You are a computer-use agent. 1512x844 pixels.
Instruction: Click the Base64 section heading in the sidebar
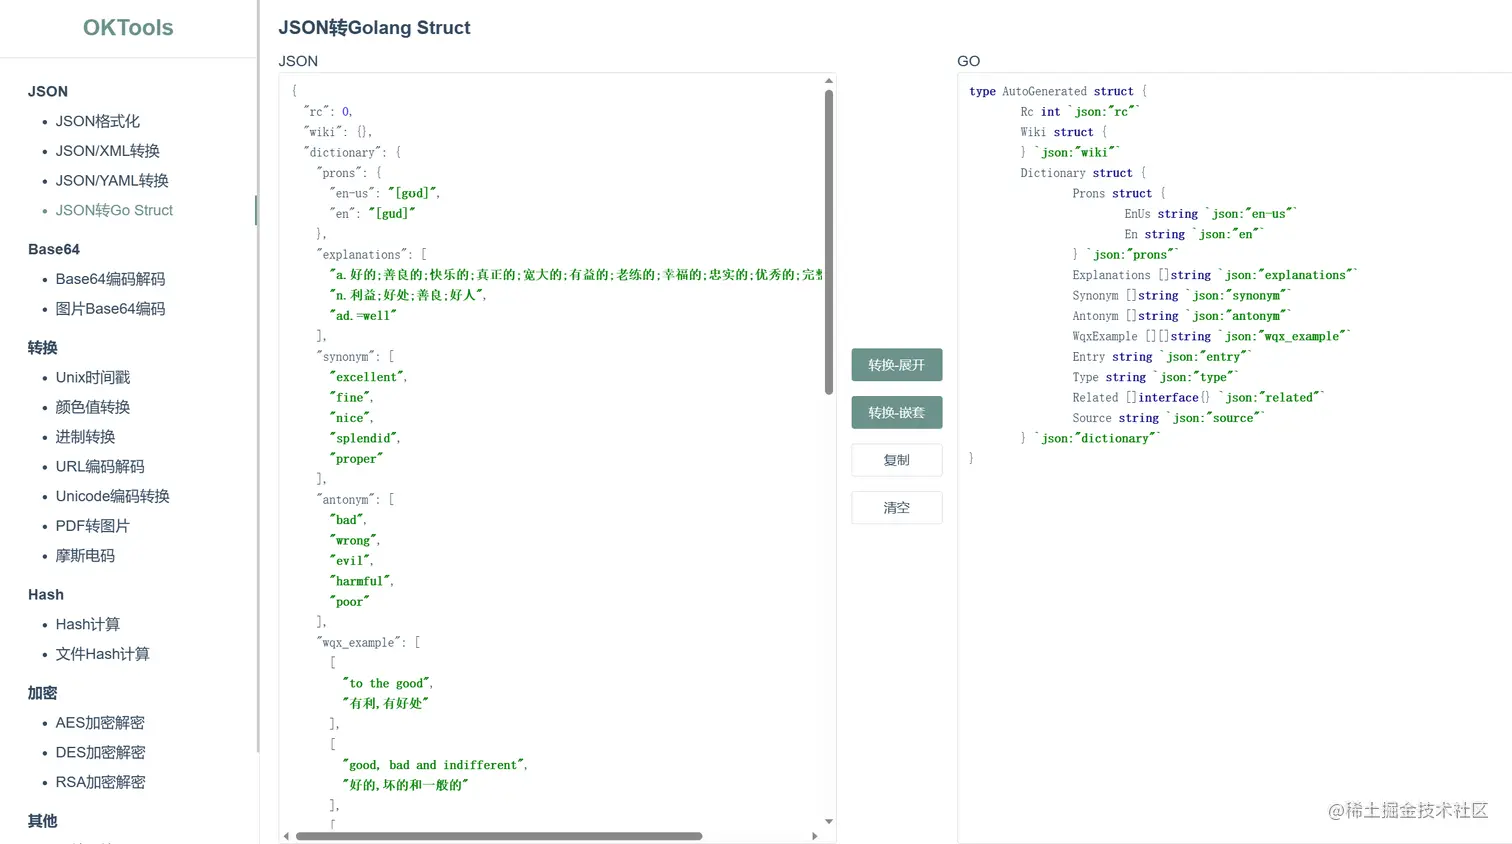54,249
